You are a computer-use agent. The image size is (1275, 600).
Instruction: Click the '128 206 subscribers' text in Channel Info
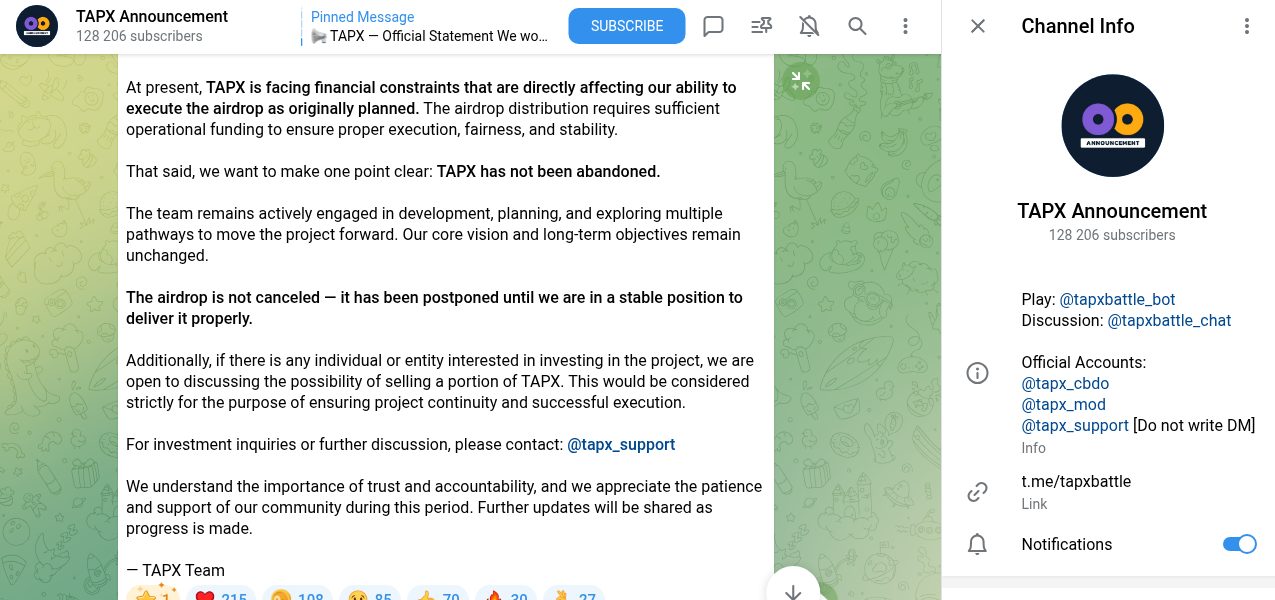(1112, 235)
